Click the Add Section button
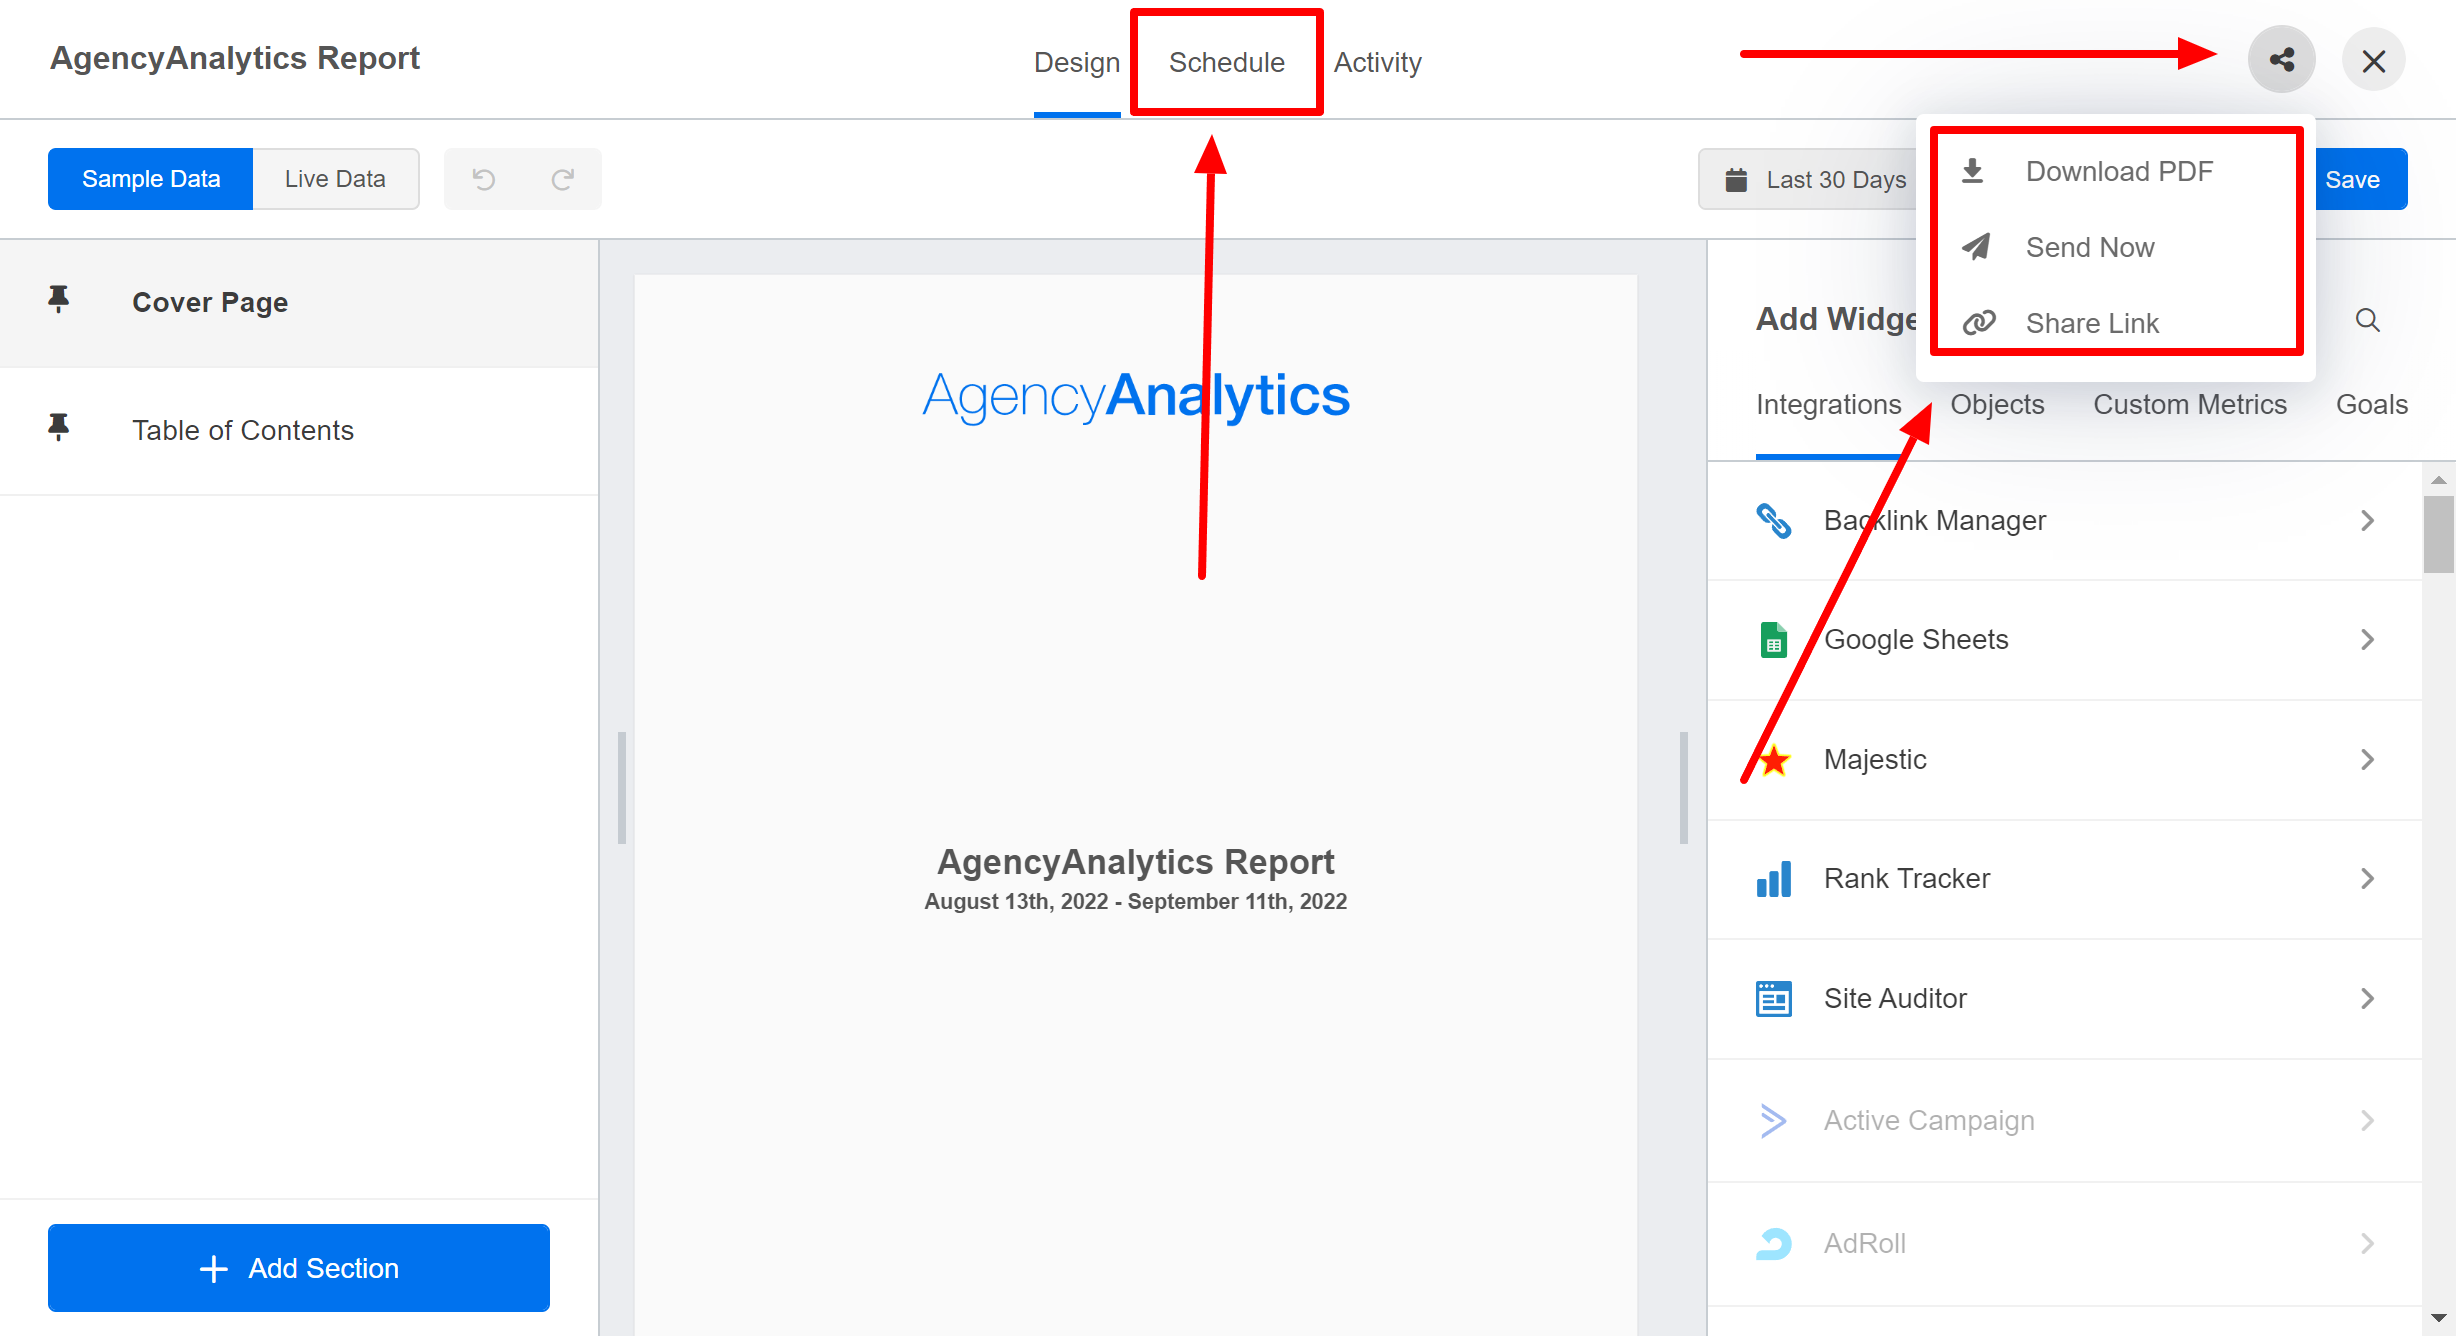 pyautogui.click(x=299, y=1268)
